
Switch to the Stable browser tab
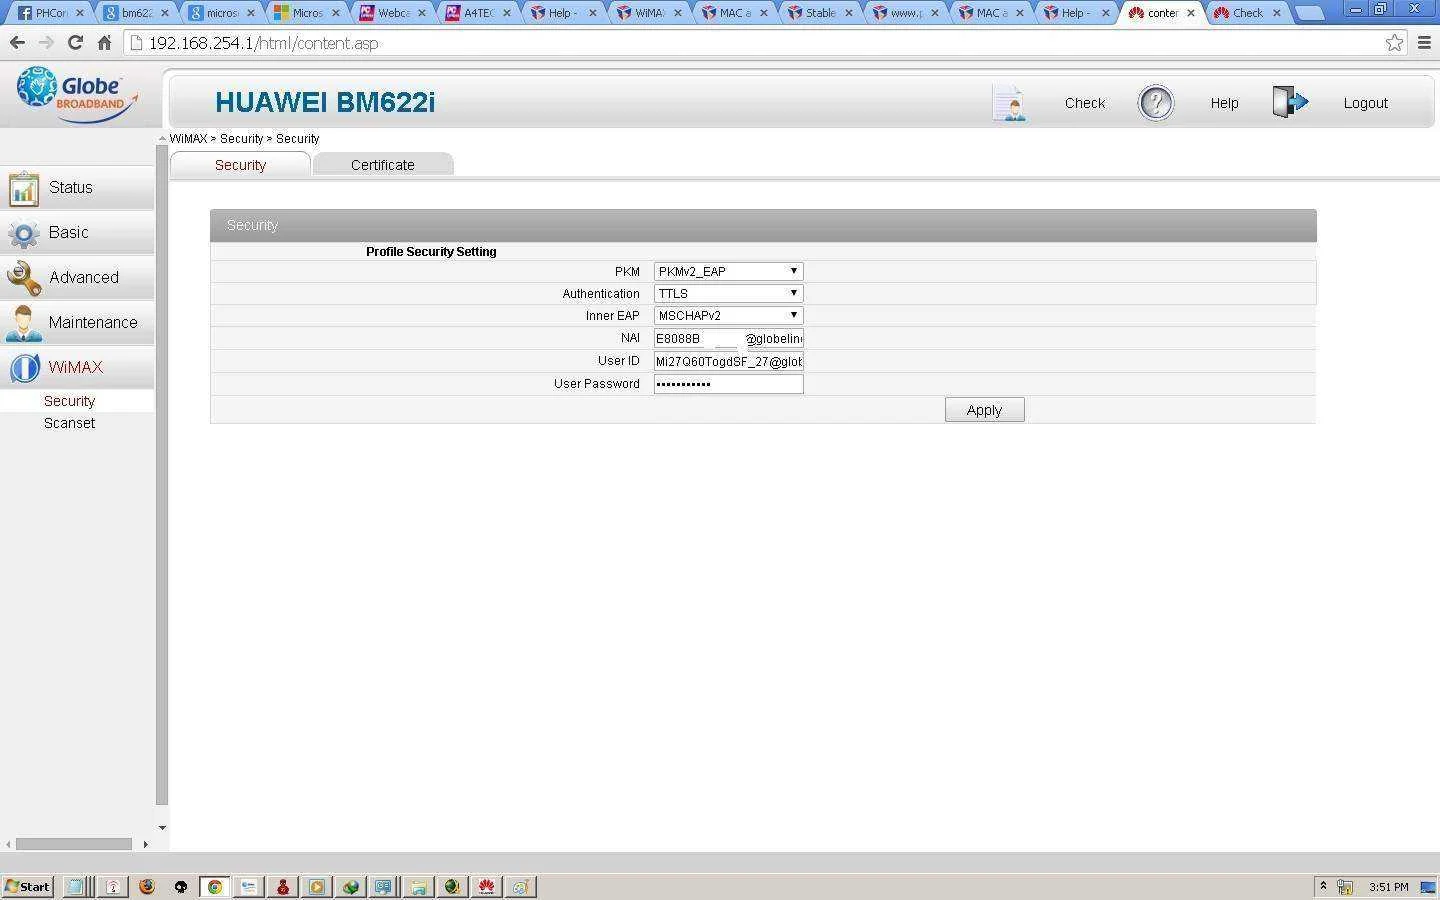click(820, 13)
